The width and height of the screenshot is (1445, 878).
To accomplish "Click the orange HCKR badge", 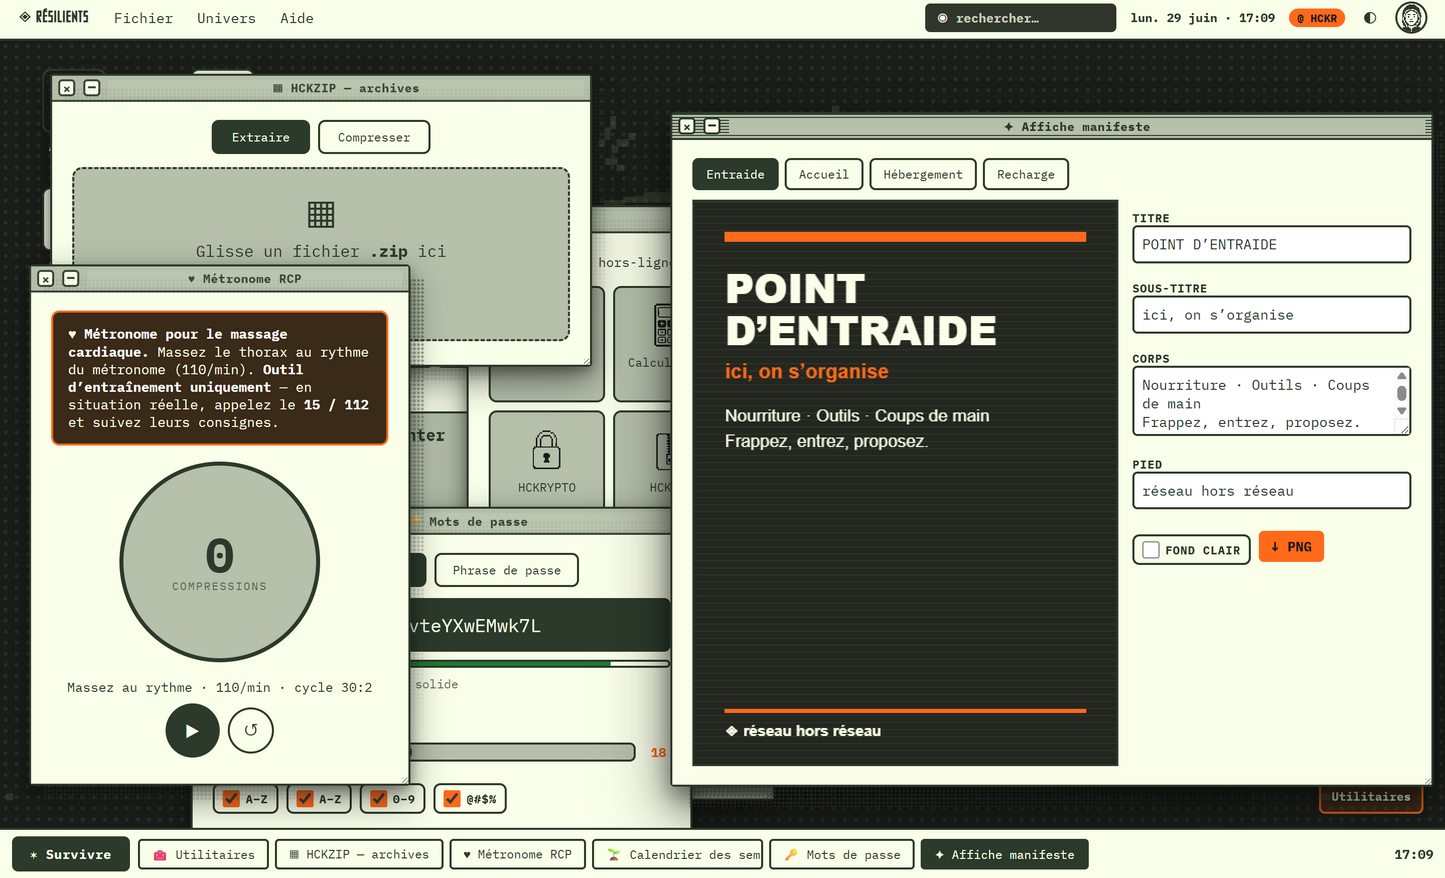I will click(x=1317, y=18).
